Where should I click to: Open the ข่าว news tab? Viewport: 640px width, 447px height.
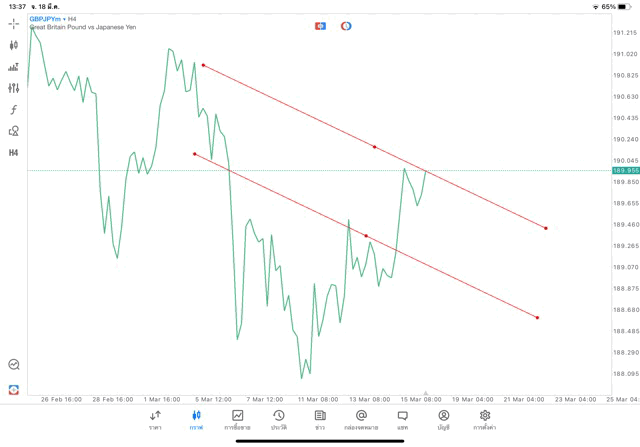(x=319, y=420)
